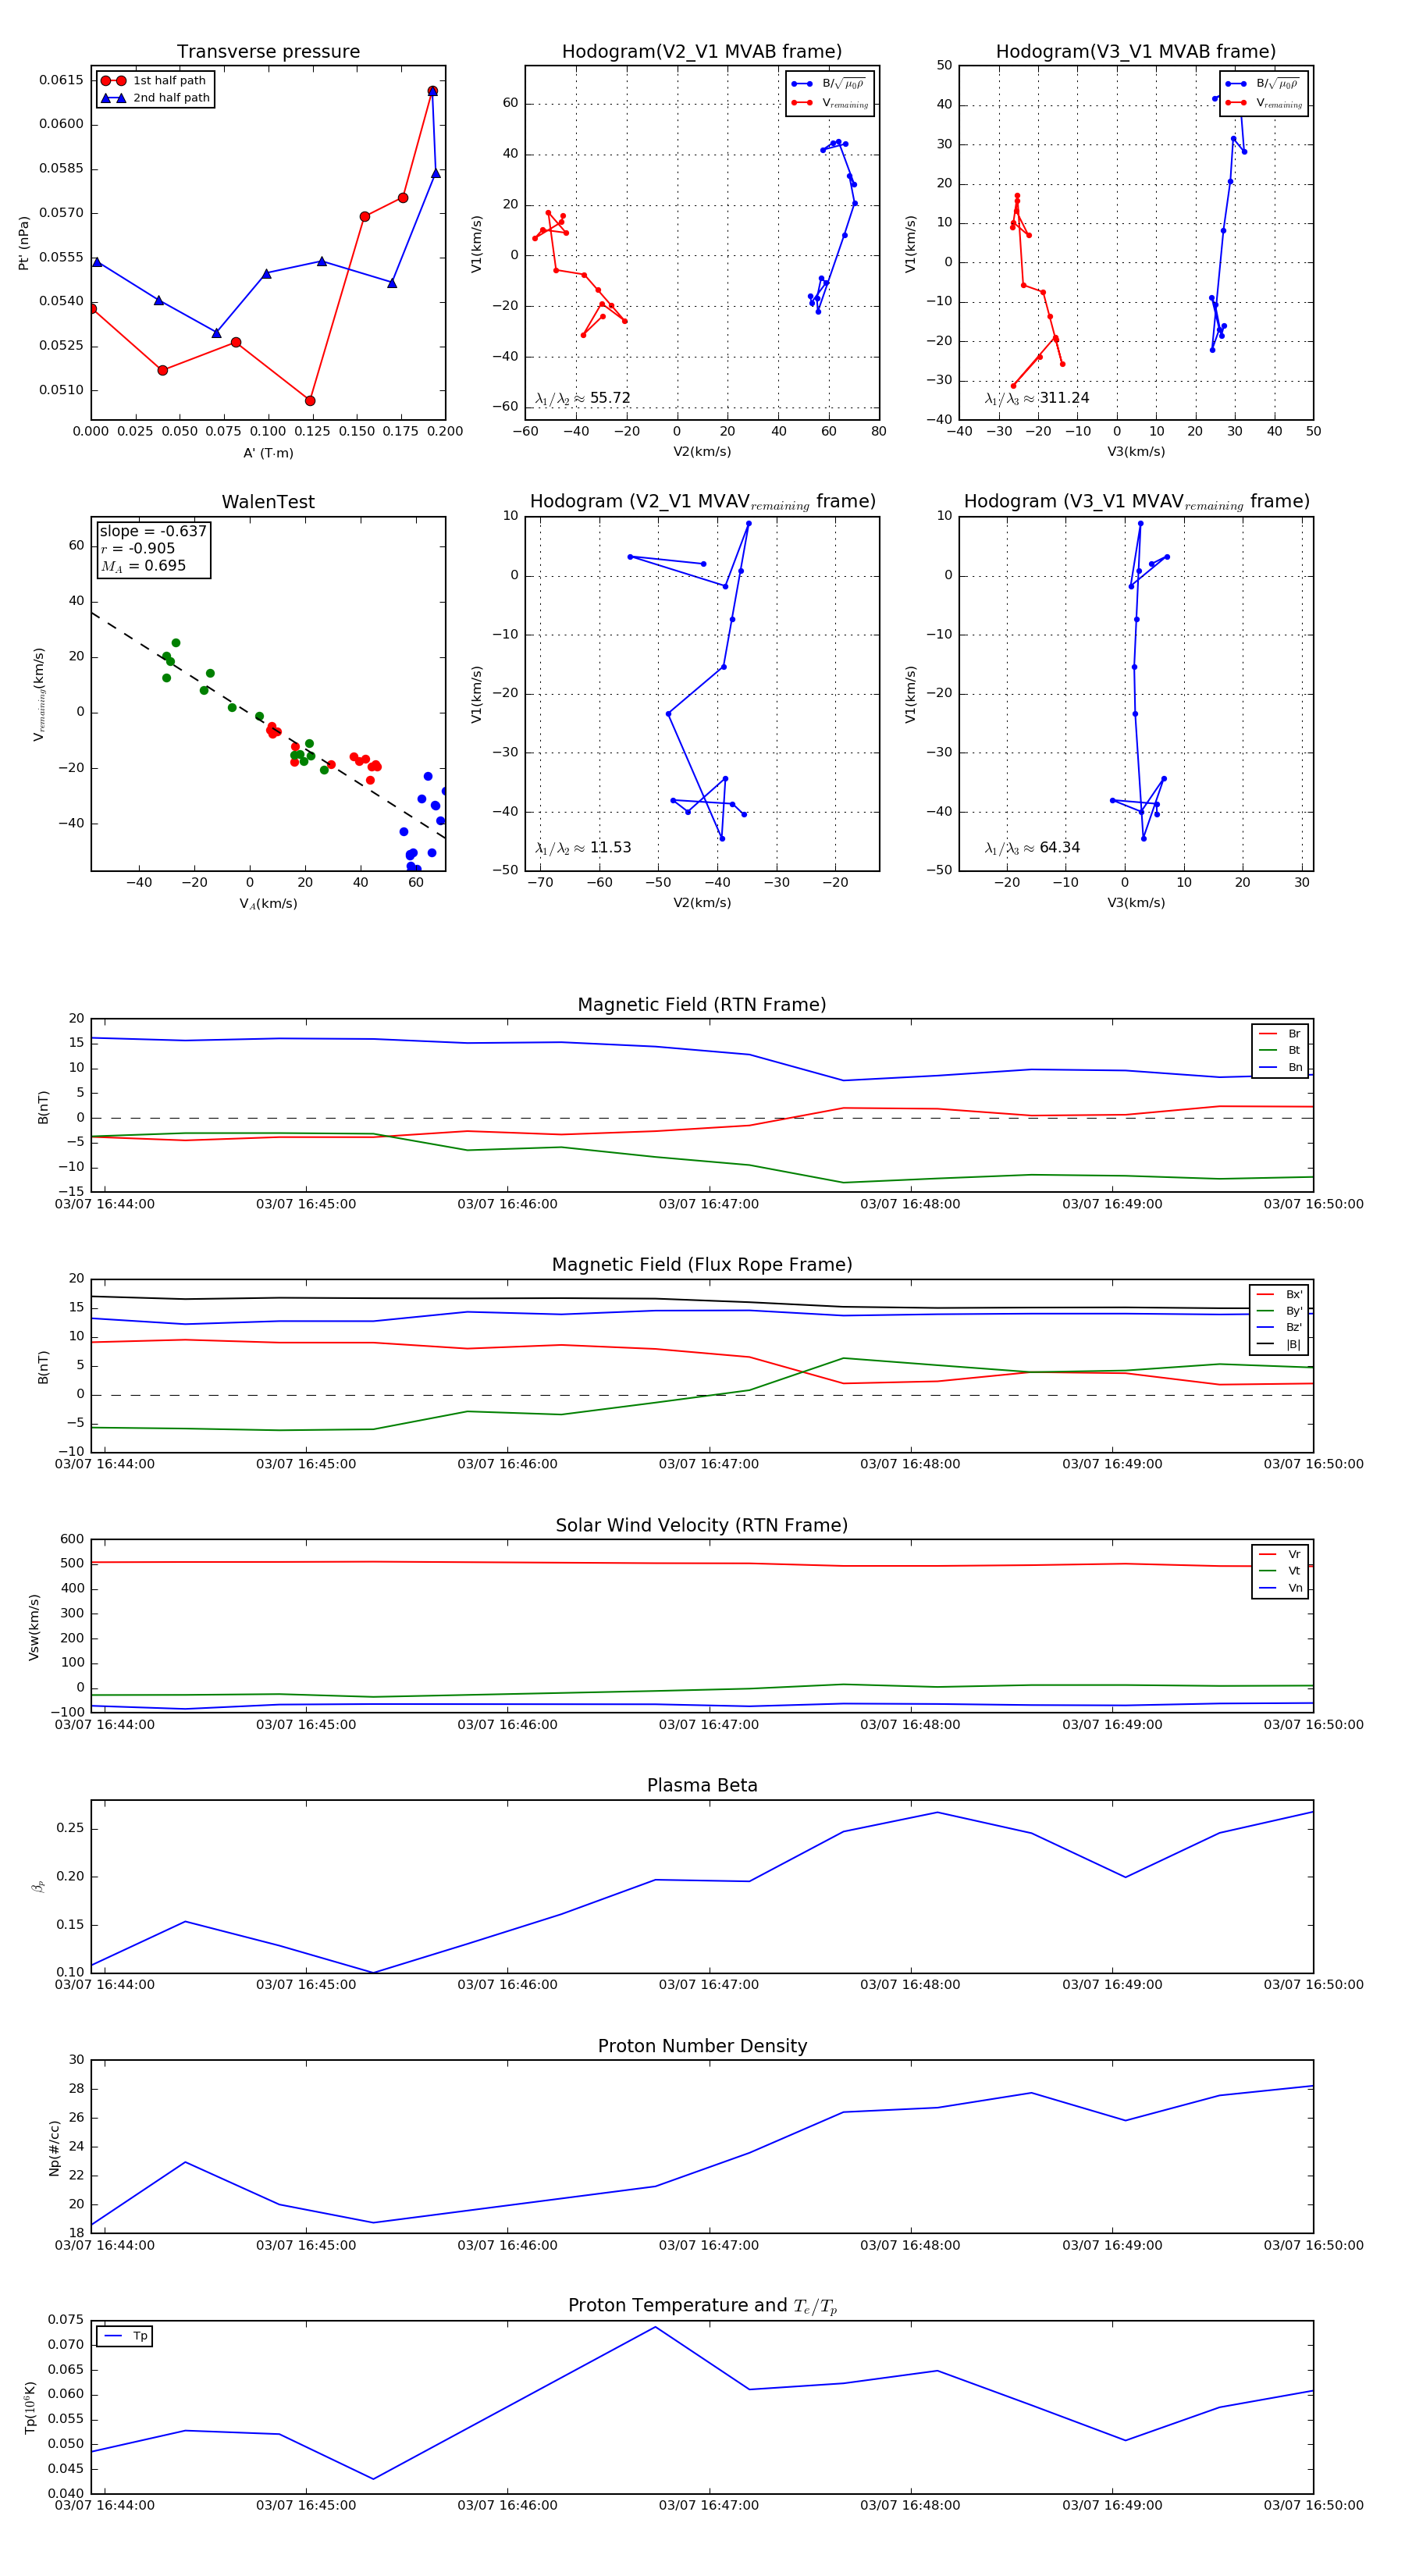Click the 'V2(km/s)' x-axis label of MVAB hodogram

[702, 452]
